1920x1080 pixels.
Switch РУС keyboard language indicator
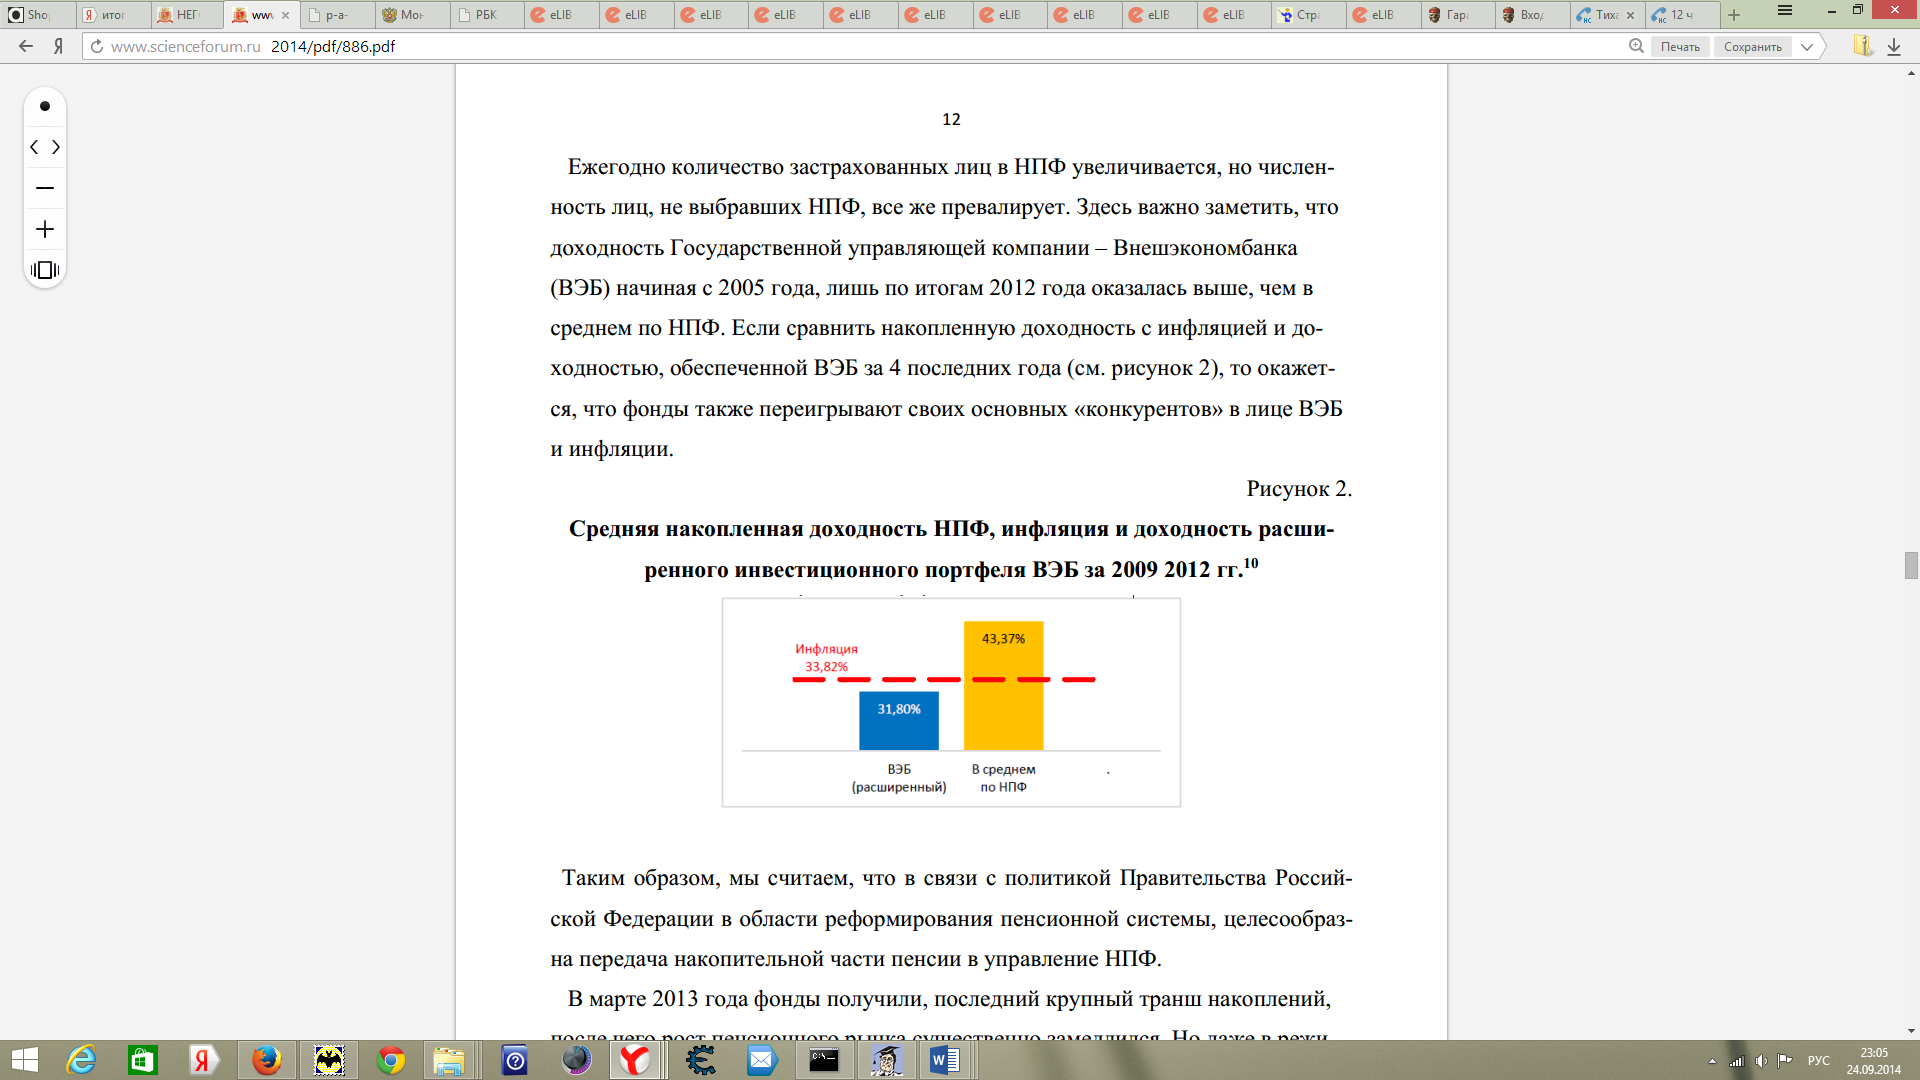coord(1819,1061)
